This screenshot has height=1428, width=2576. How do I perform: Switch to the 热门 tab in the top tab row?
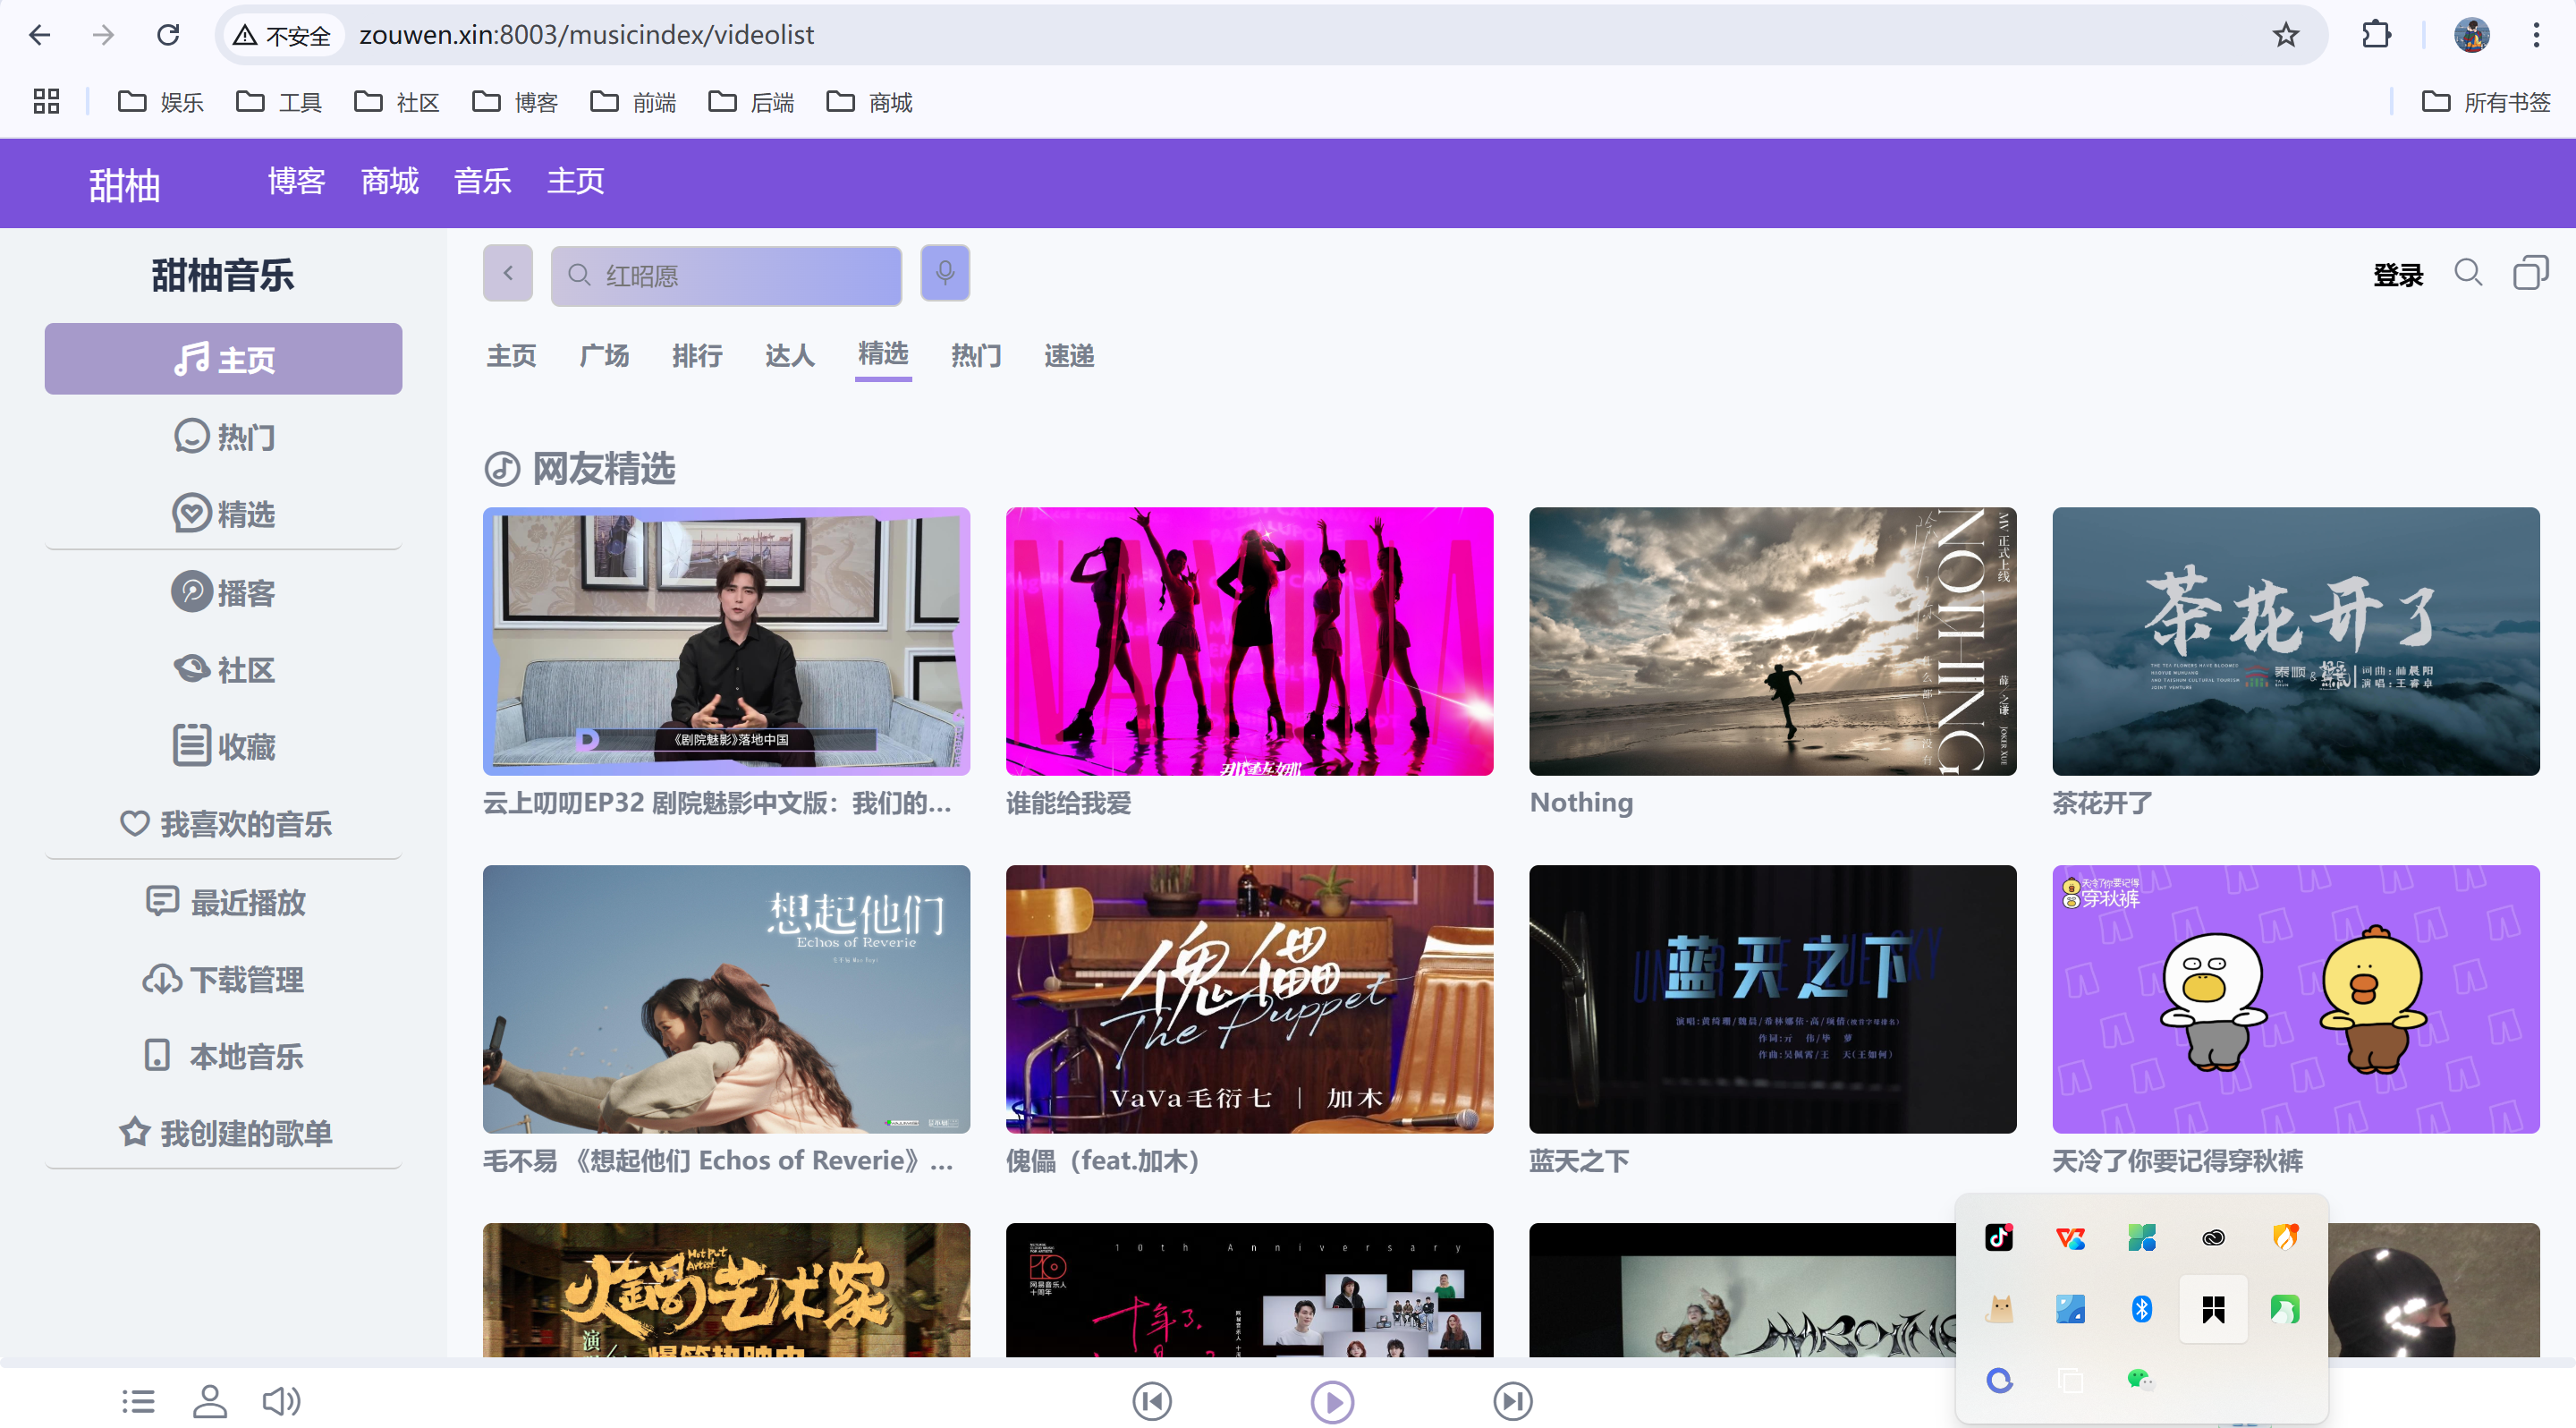[976, 356]
